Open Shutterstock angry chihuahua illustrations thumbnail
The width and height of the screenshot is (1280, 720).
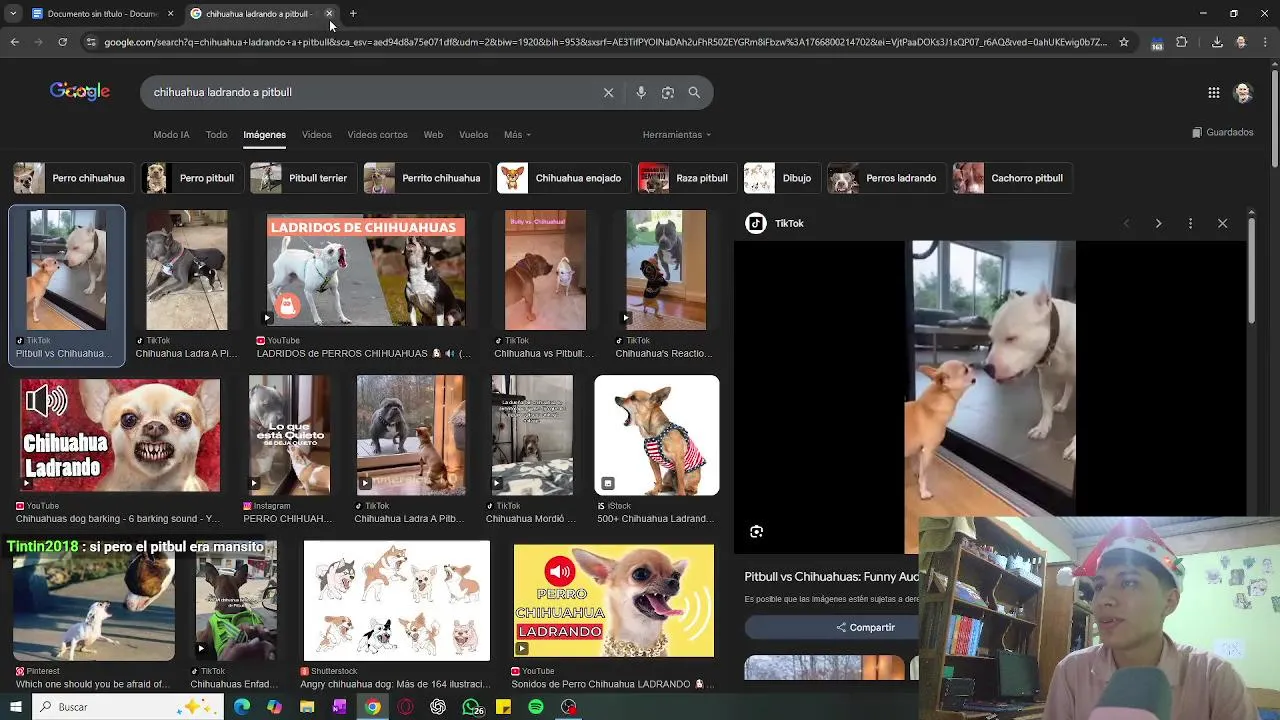click(x=397, y=601)
